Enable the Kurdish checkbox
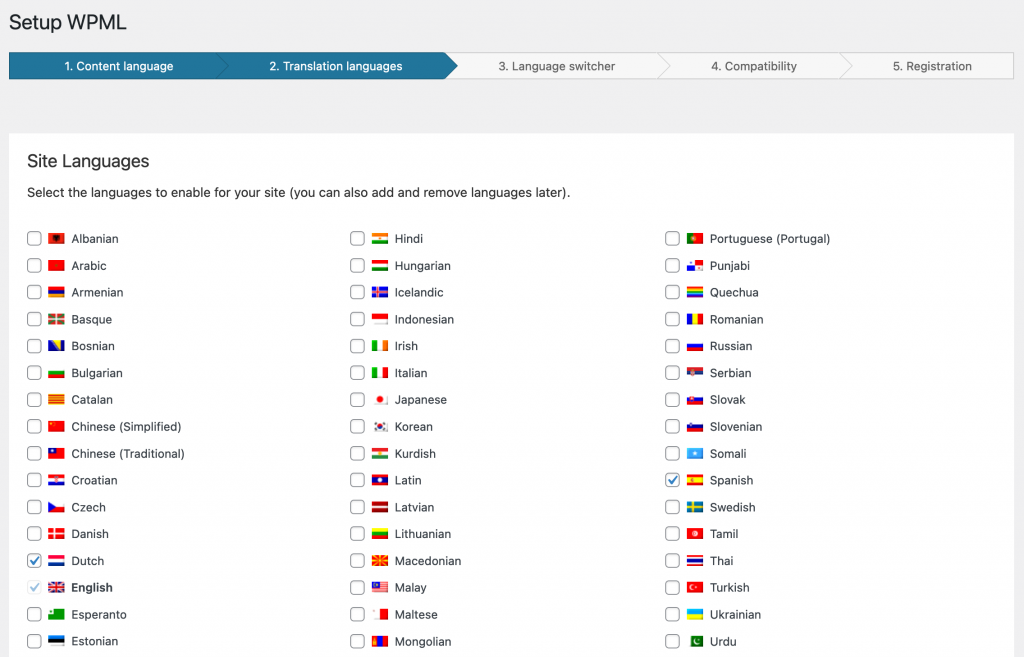Viewport: 1024px width, 657px height. [357, 453]
